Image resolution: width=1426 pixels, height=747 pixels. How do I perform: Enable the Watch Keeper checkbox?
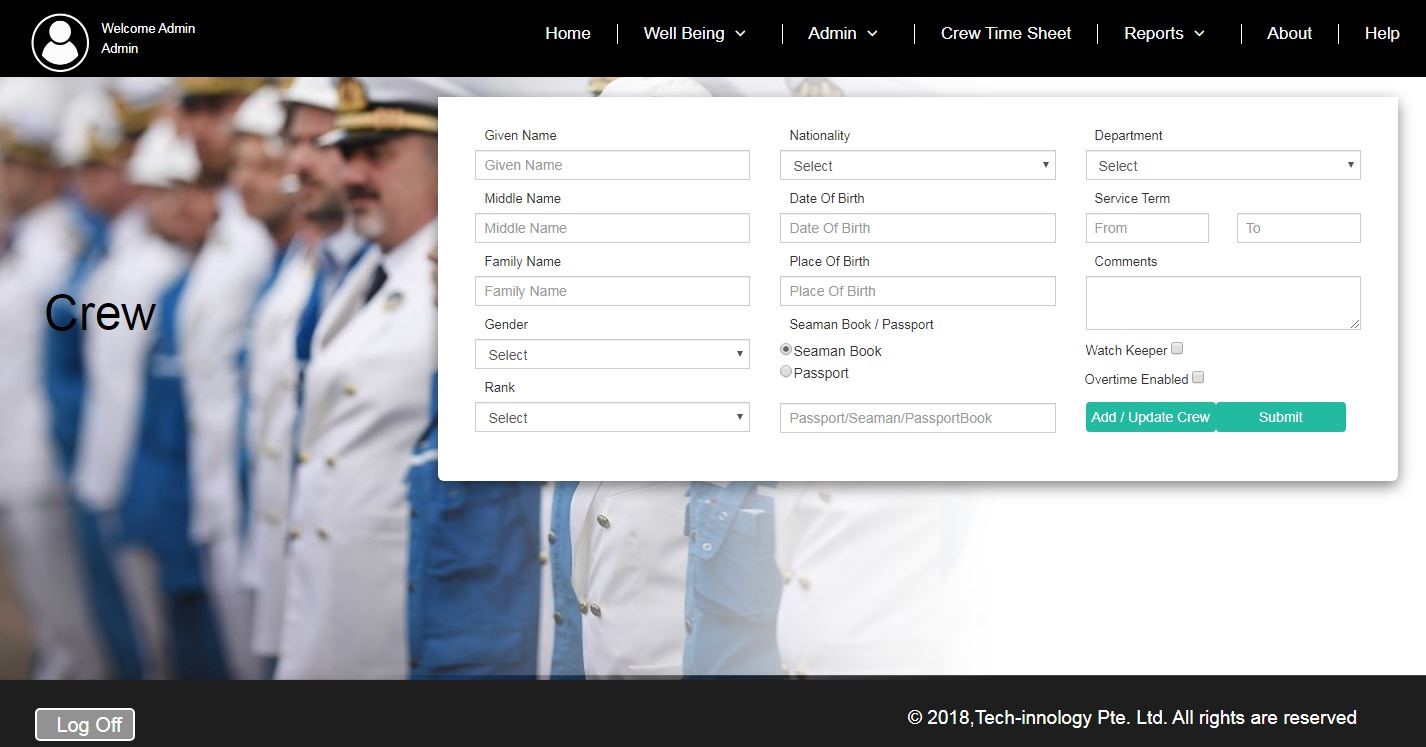pyautogui.click(x=1177, y=349)
